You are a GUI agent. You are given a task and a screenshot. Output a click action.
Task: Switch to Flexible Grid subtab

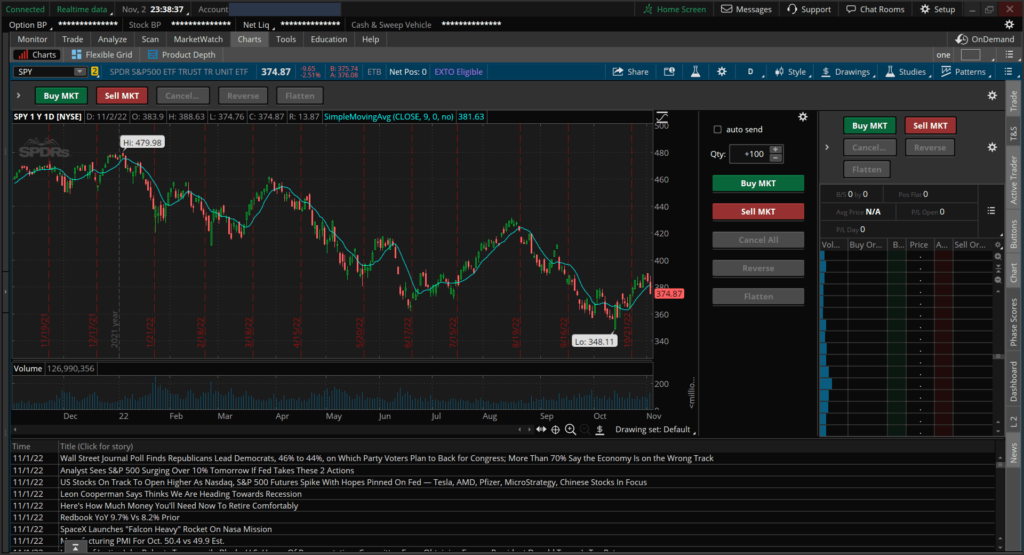[101, 55]
